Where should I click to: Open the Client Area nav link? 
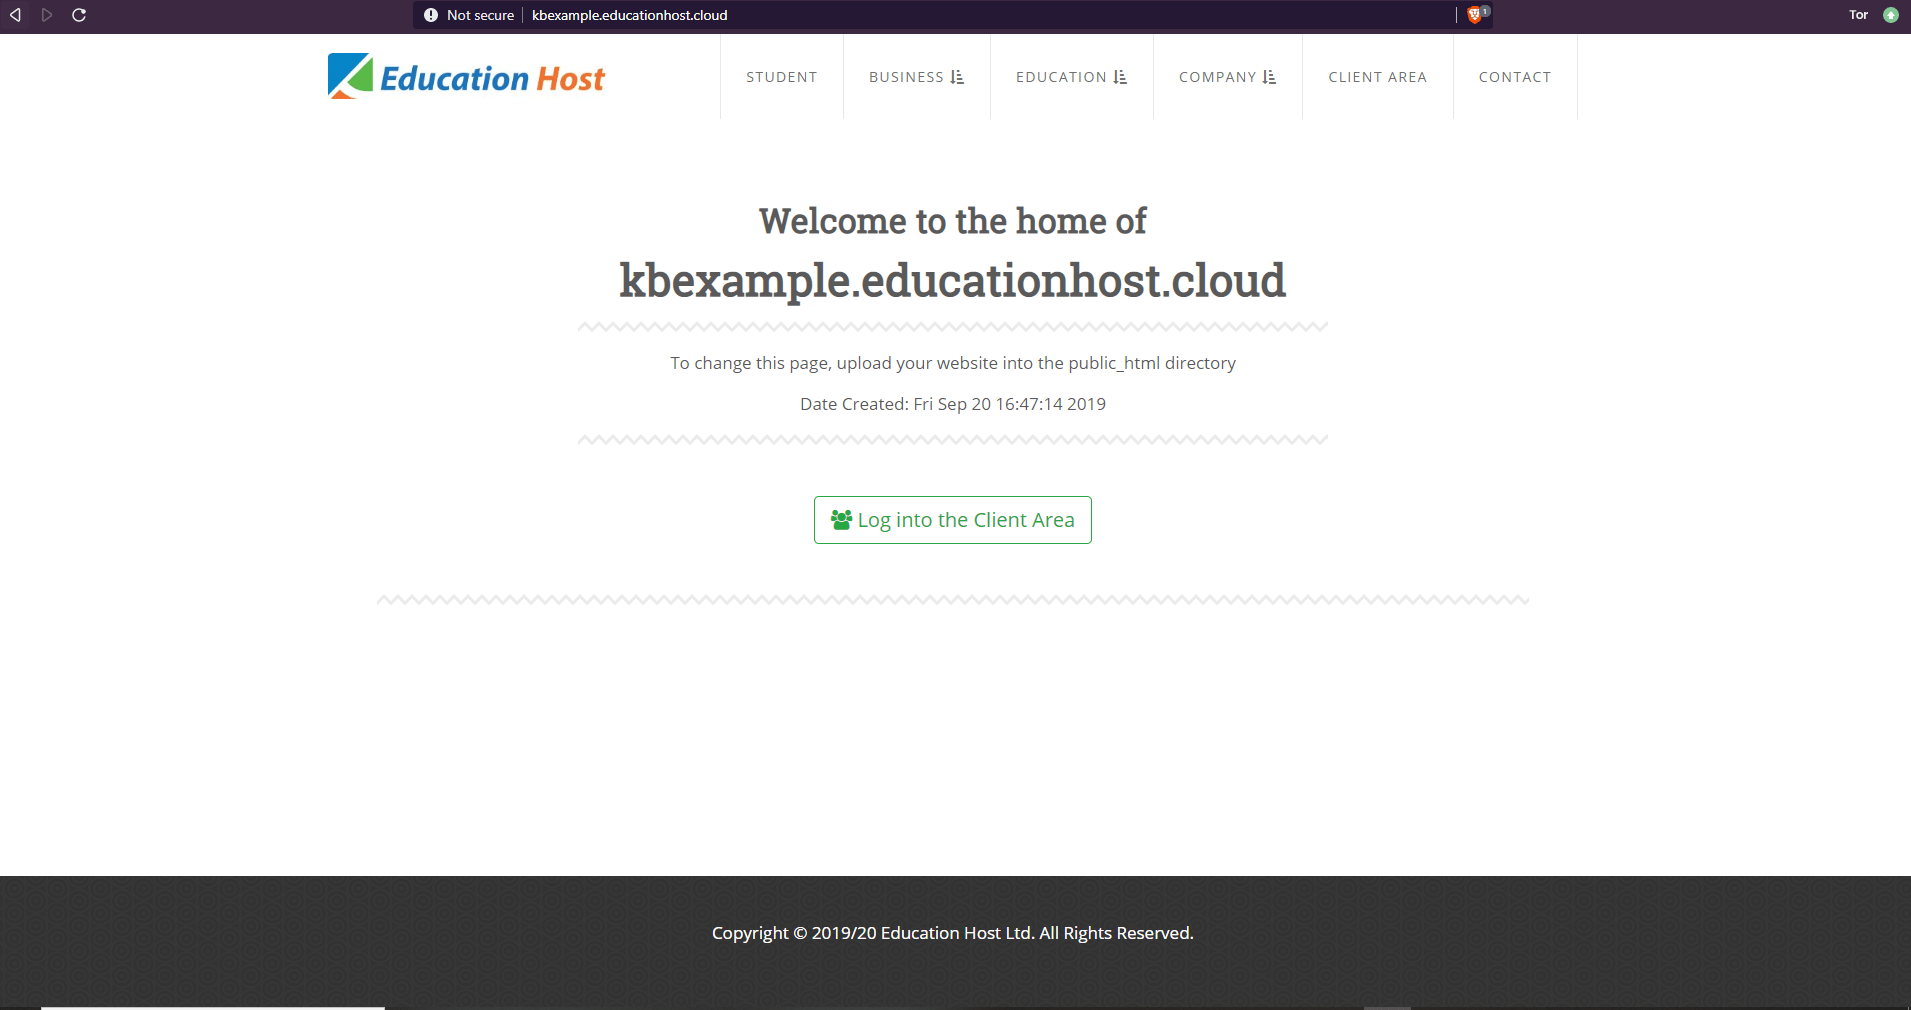pyautogui.click(x=1378, y=77)
